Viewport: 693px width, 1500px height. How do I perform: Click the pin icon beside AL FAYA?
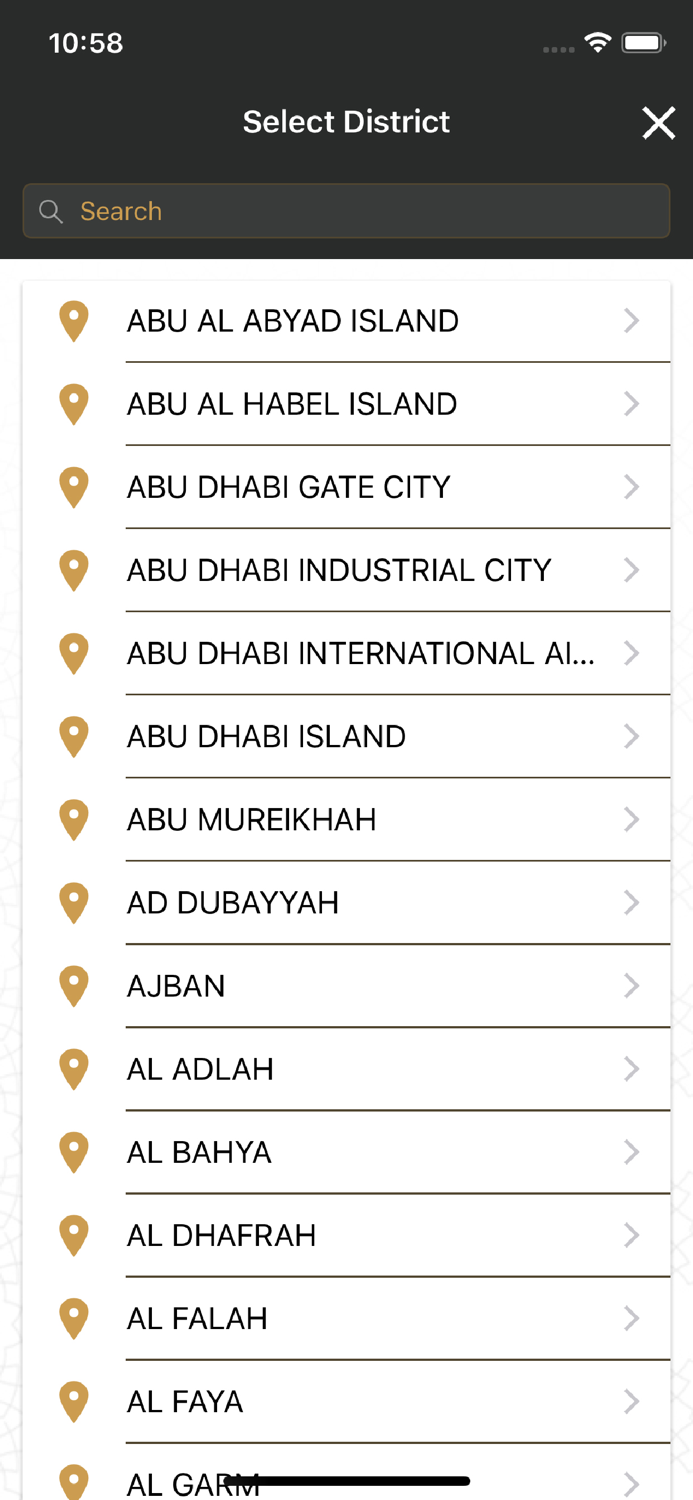point(73,1401)
